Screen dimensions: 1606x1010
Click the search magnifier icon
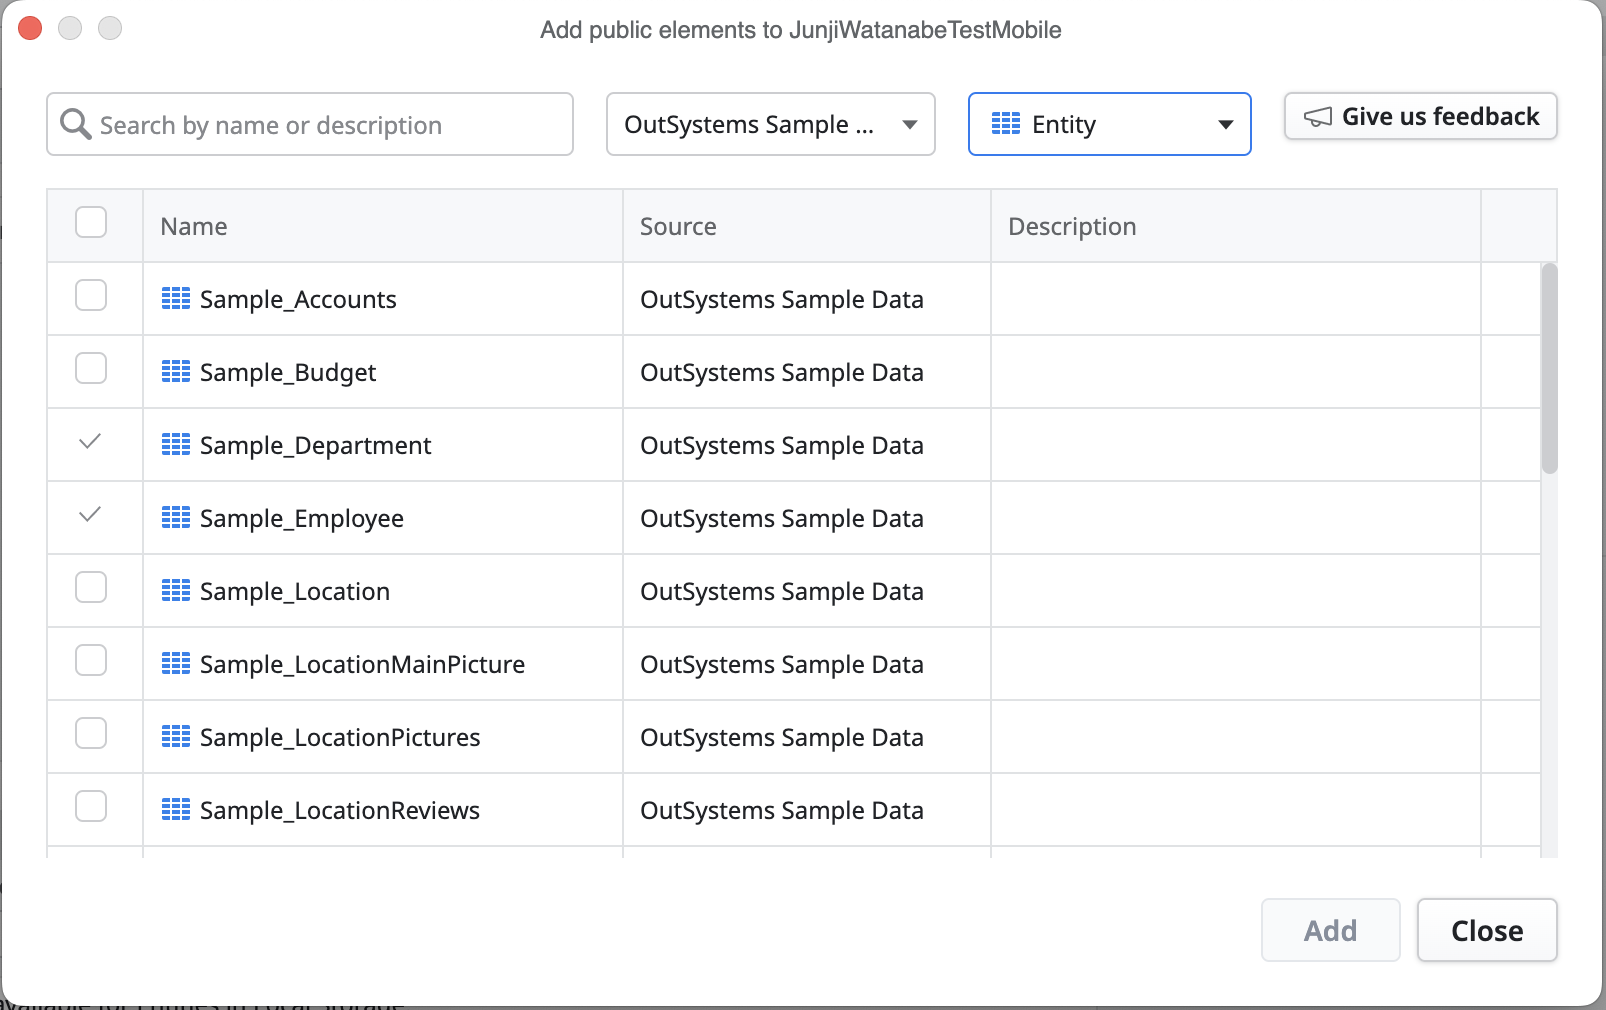(x=76, y=124)
